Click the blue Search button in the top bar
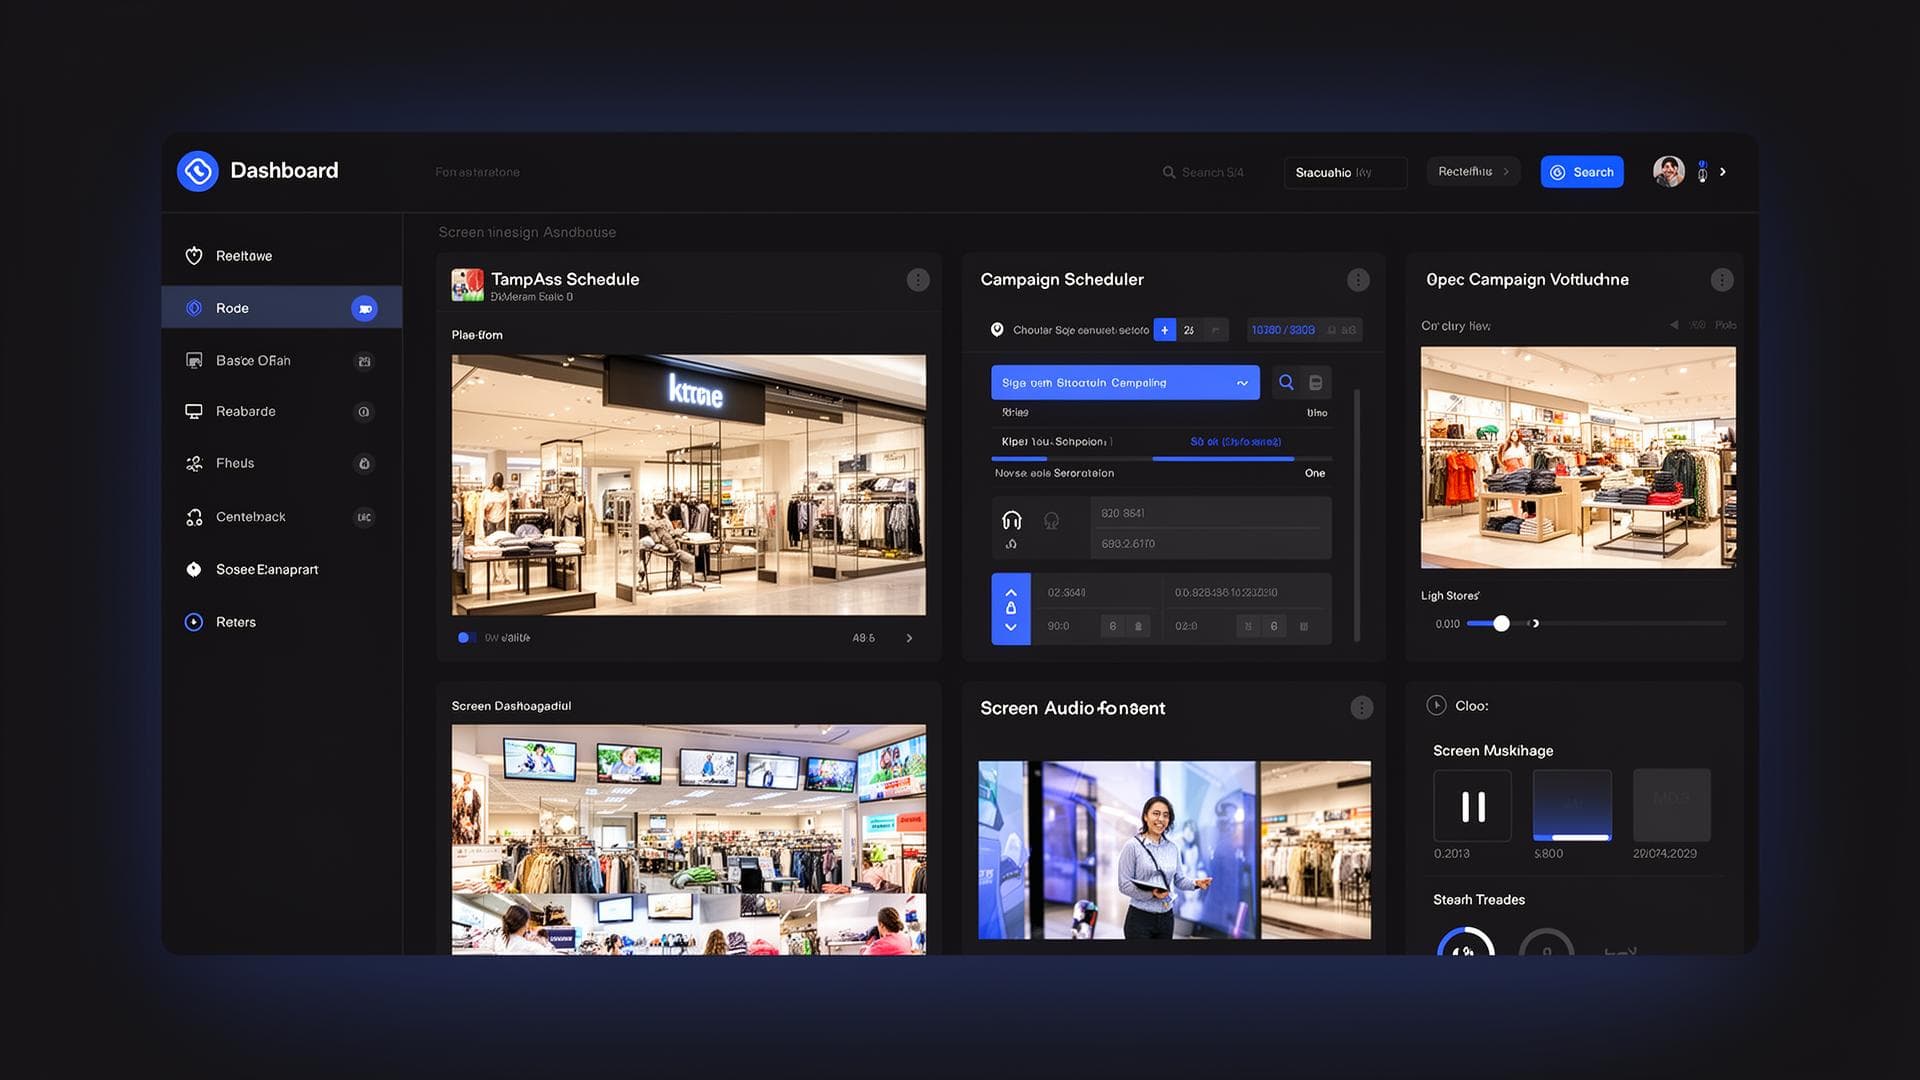Image resolution: width=1920 pixels, height=1080 pixels. click(x=1582, y=171)
